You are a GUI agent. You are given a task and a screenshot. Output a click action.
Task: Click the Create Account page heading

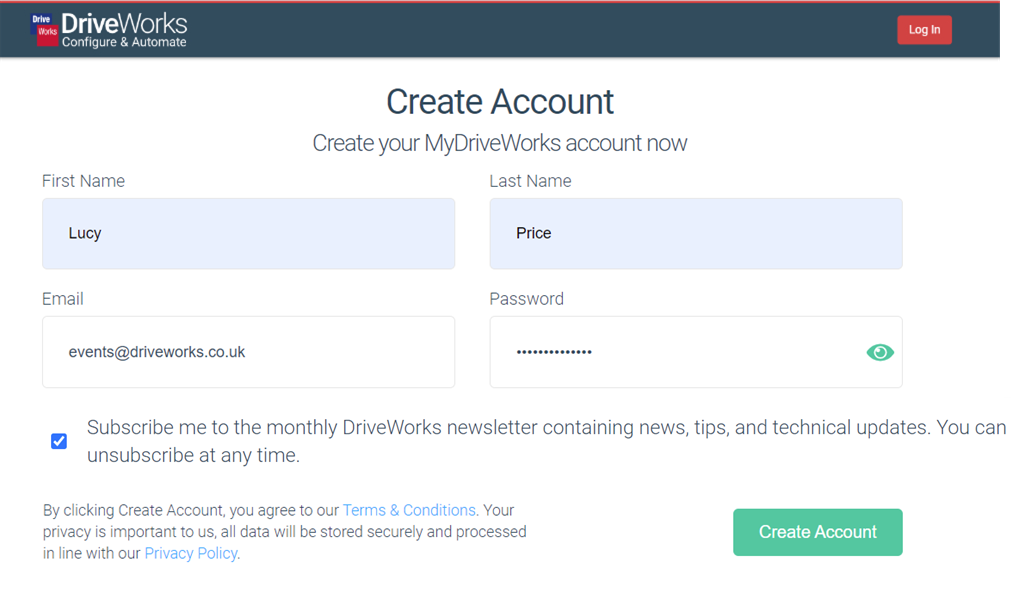(500, 102)
